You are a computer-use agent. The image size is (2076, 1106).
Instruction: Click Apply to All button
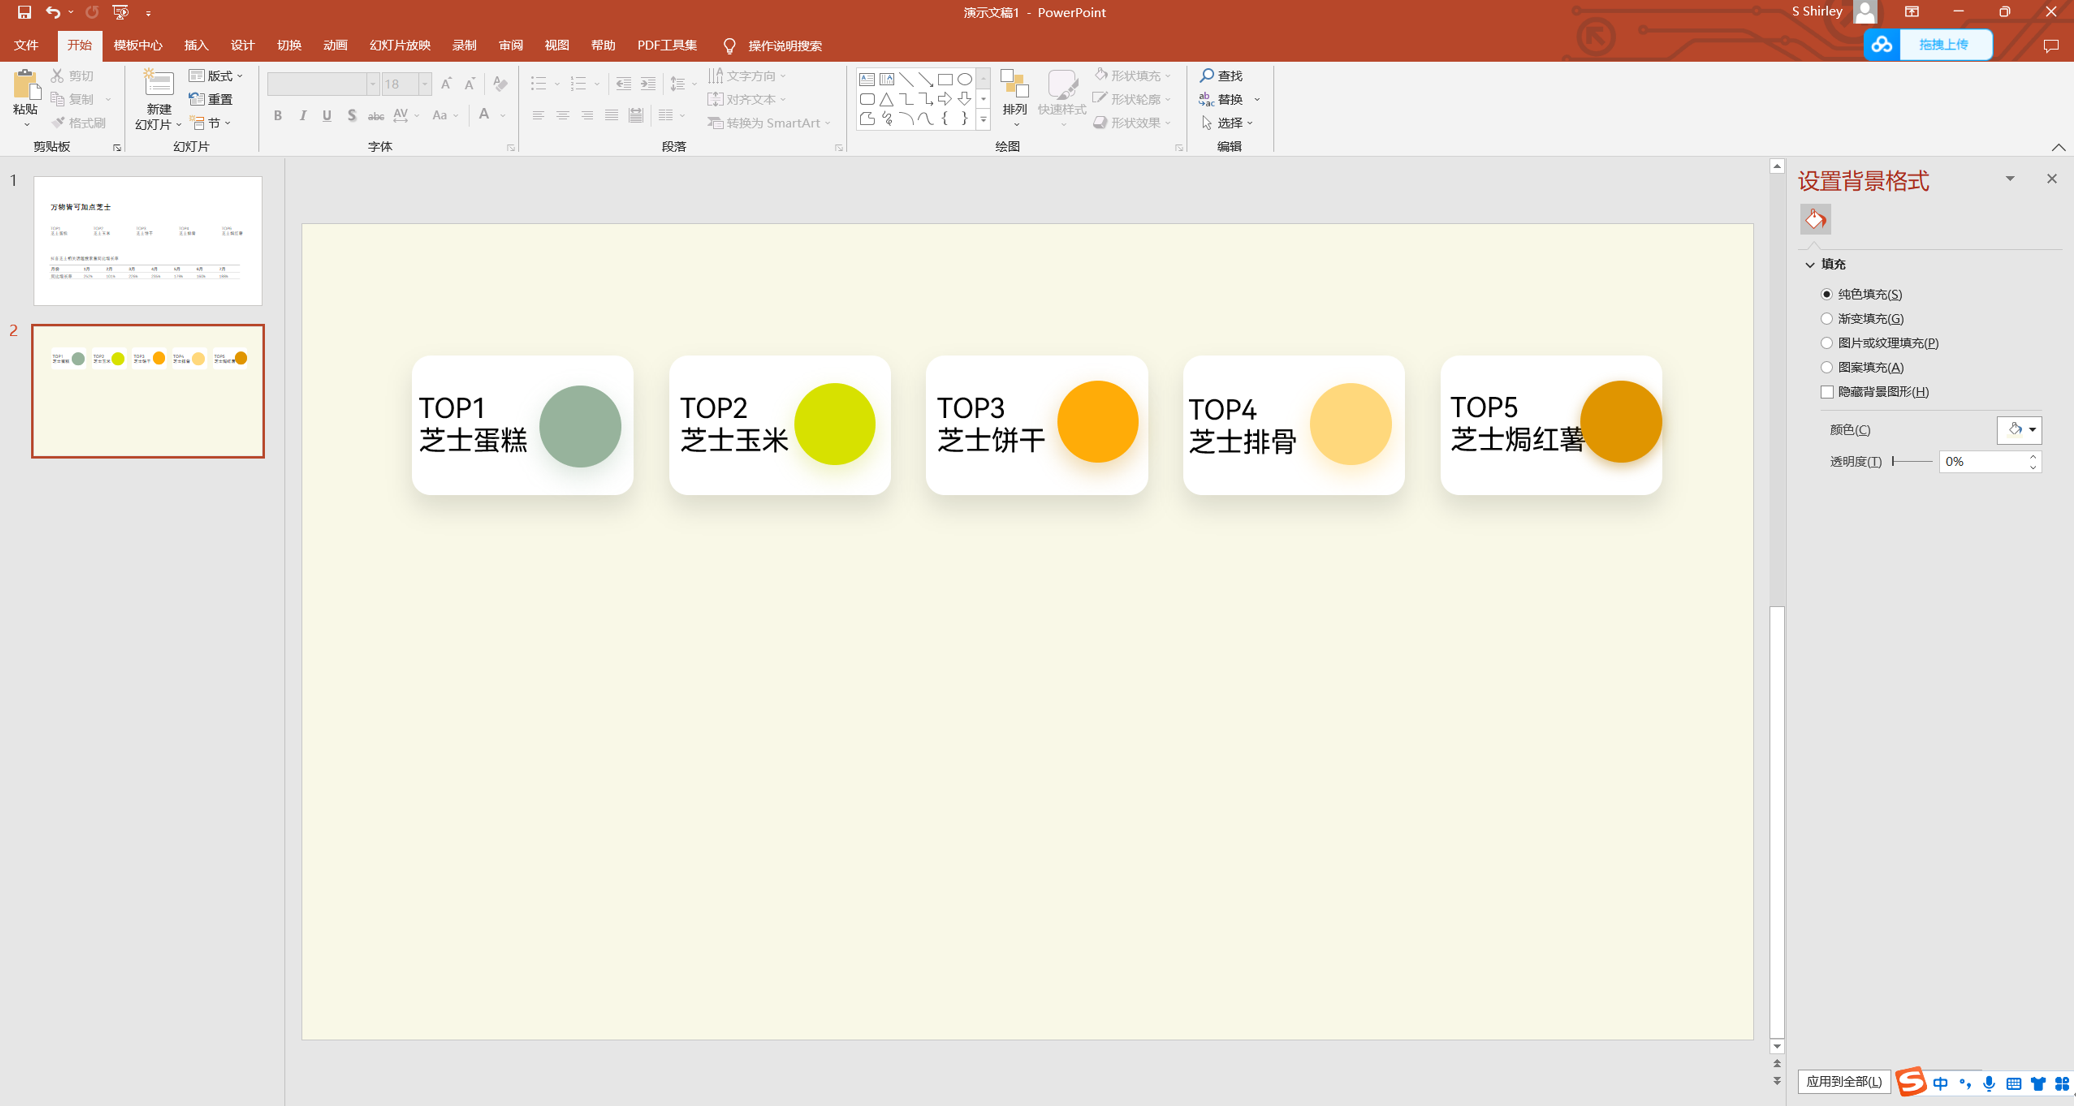[1843, 1081]
